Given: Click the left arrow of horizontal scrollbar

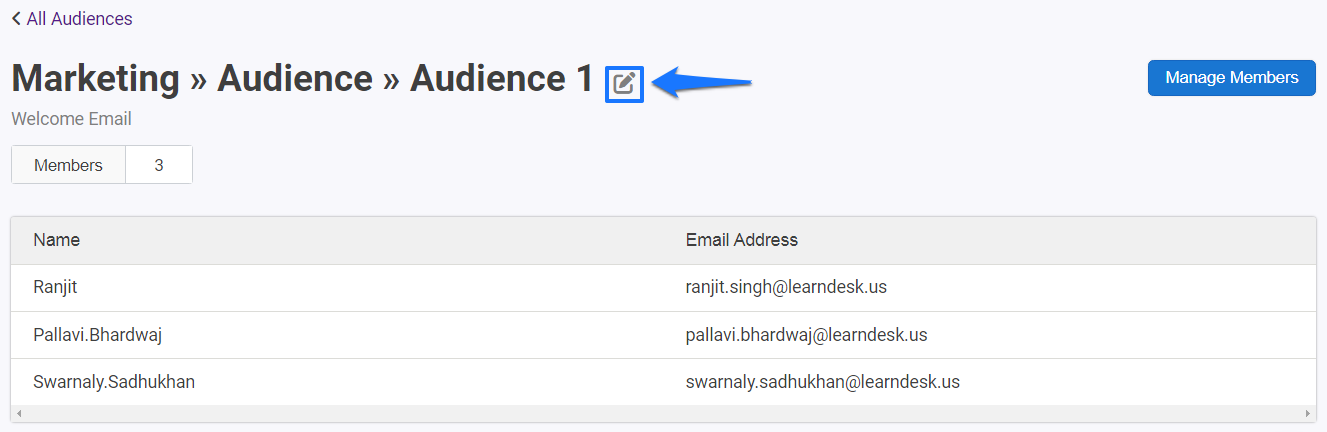Looking at the screenshot, I should point(18,413).
